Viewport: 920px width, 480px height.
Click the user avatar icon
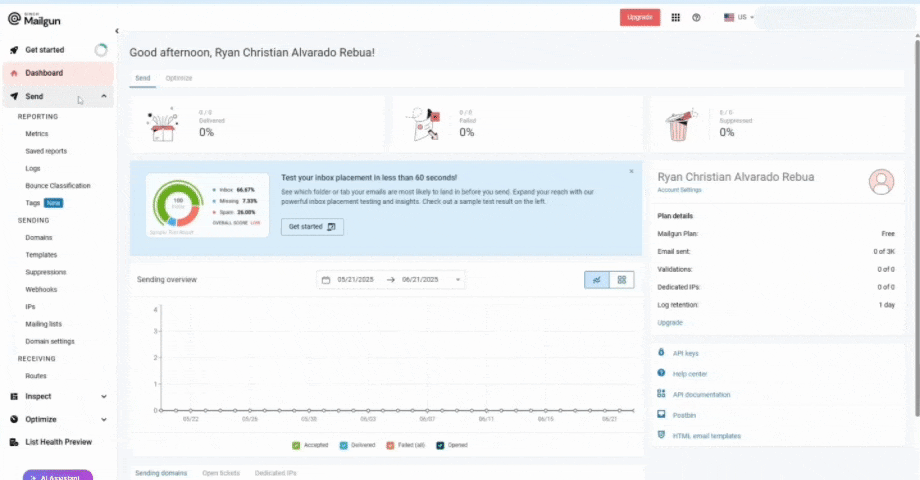(x=881, y=182)
